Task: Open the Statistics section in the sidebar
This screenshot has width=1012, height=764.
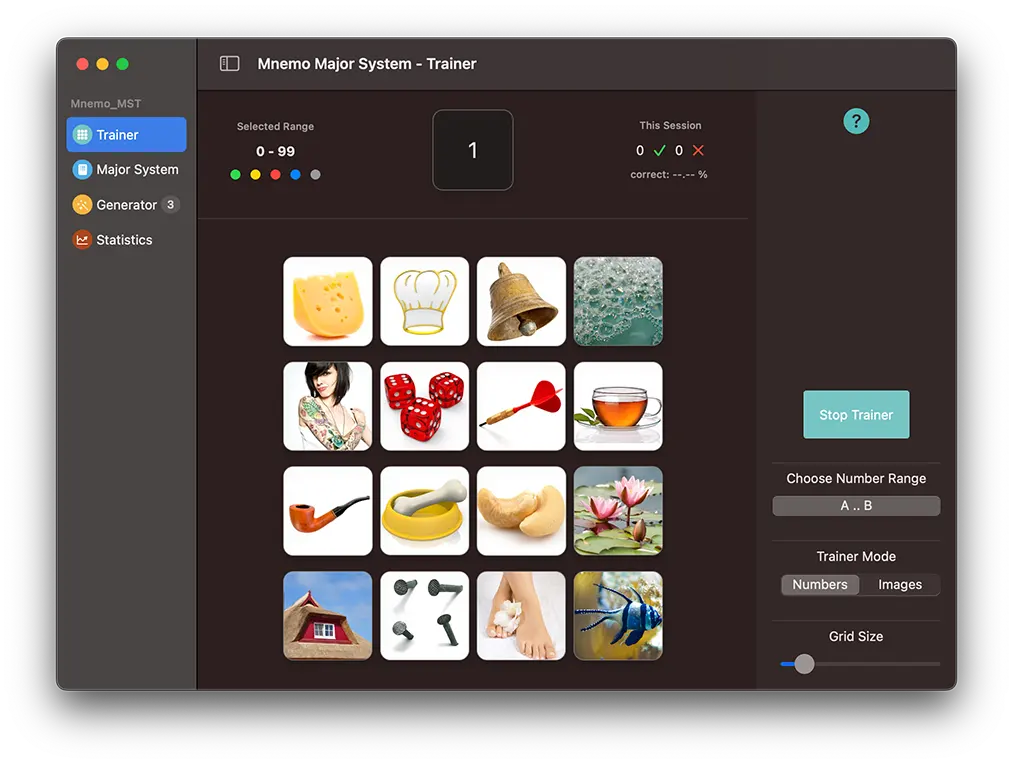Action: 124,239
